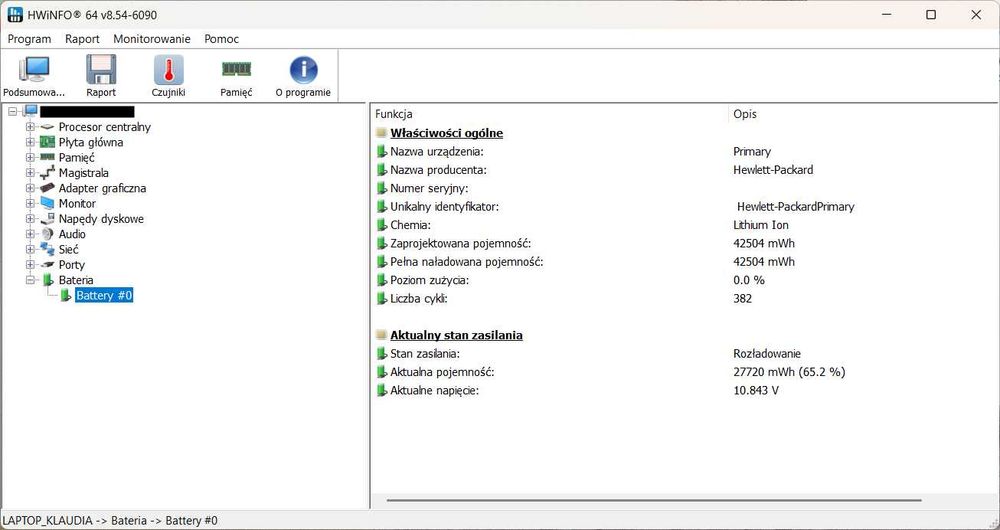Viewport: 1000px width, 530px height.
Task: Select the Napędy dyskowe tree label
Action: click(x=101, y=219)
